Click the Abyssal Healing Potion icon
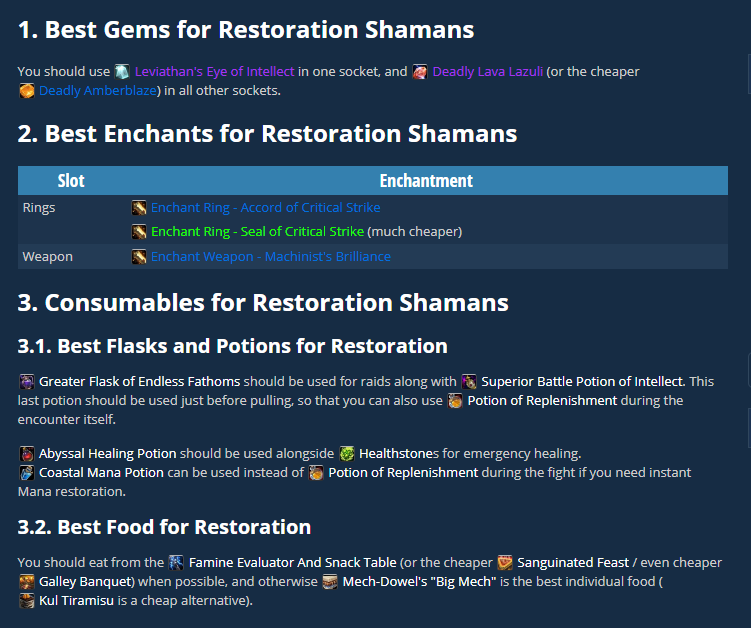This screenshot has height=628, width=751. click(x=27, y=454)
